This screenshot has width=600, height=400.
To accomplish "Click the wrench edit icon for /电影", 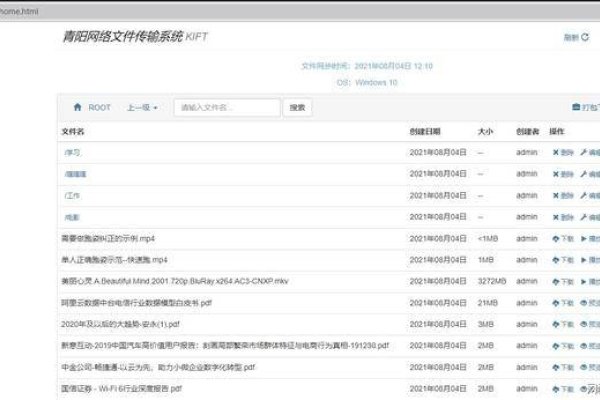I will coord(584,217).
